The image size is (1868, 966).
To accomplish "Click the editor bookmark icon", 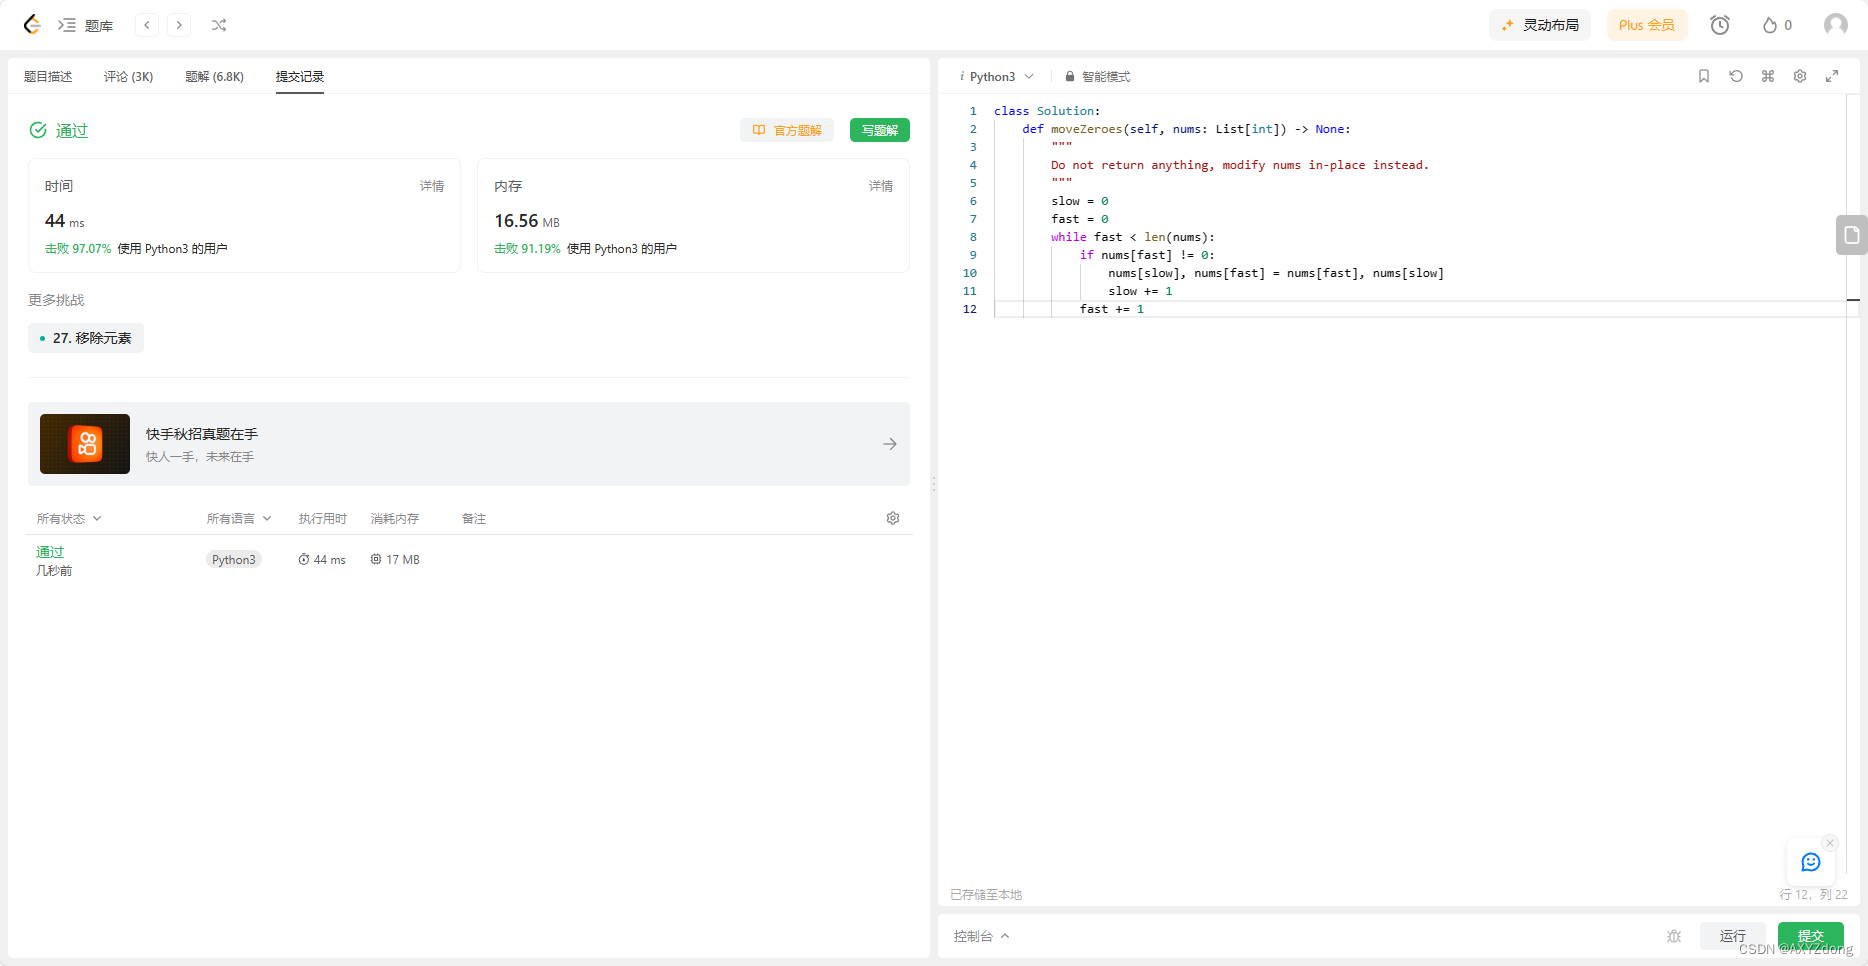I will 1704,76.
